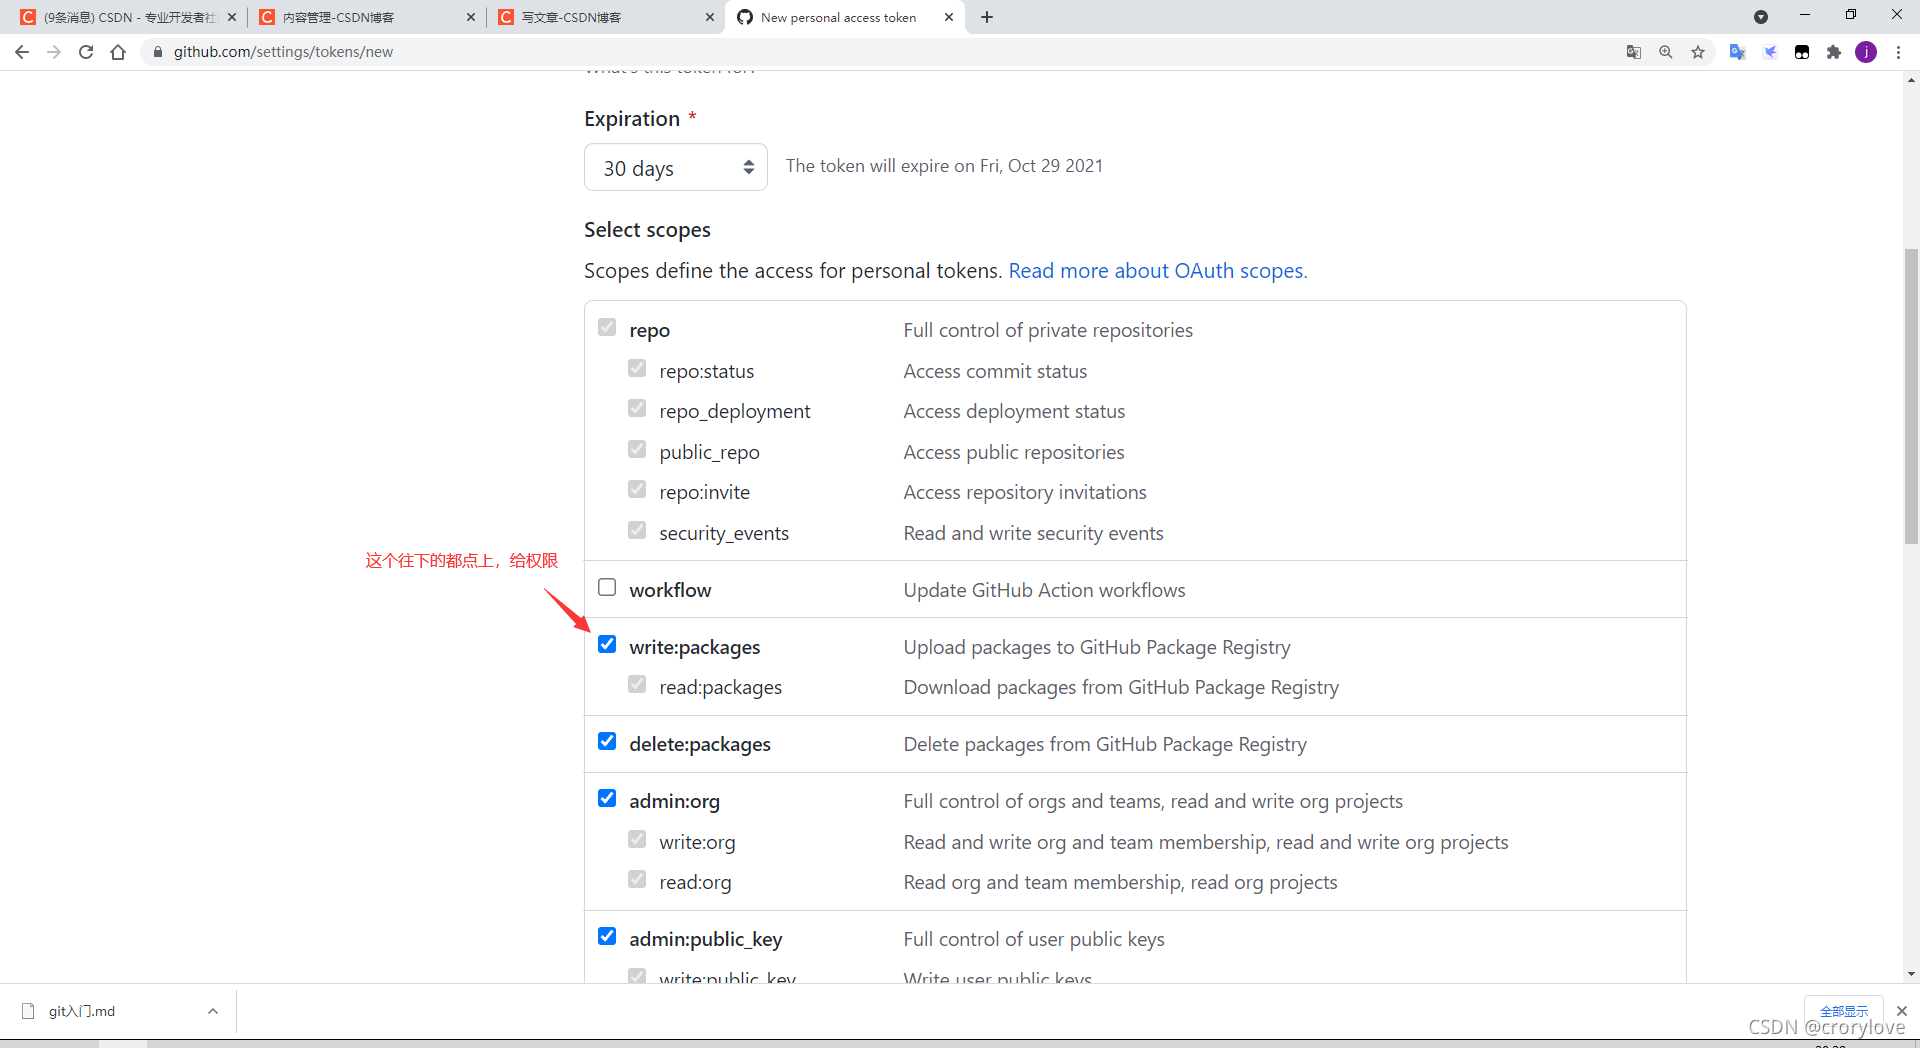The height and width of the screenshot is (1048, 1920).
Task: Click the scrollbar up arrow
Action: [1911, 80]
